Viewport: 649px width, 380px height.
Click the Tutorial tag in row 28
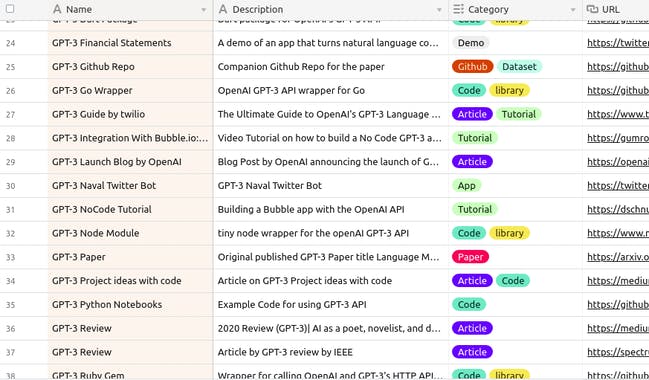[x=475, y=138]
